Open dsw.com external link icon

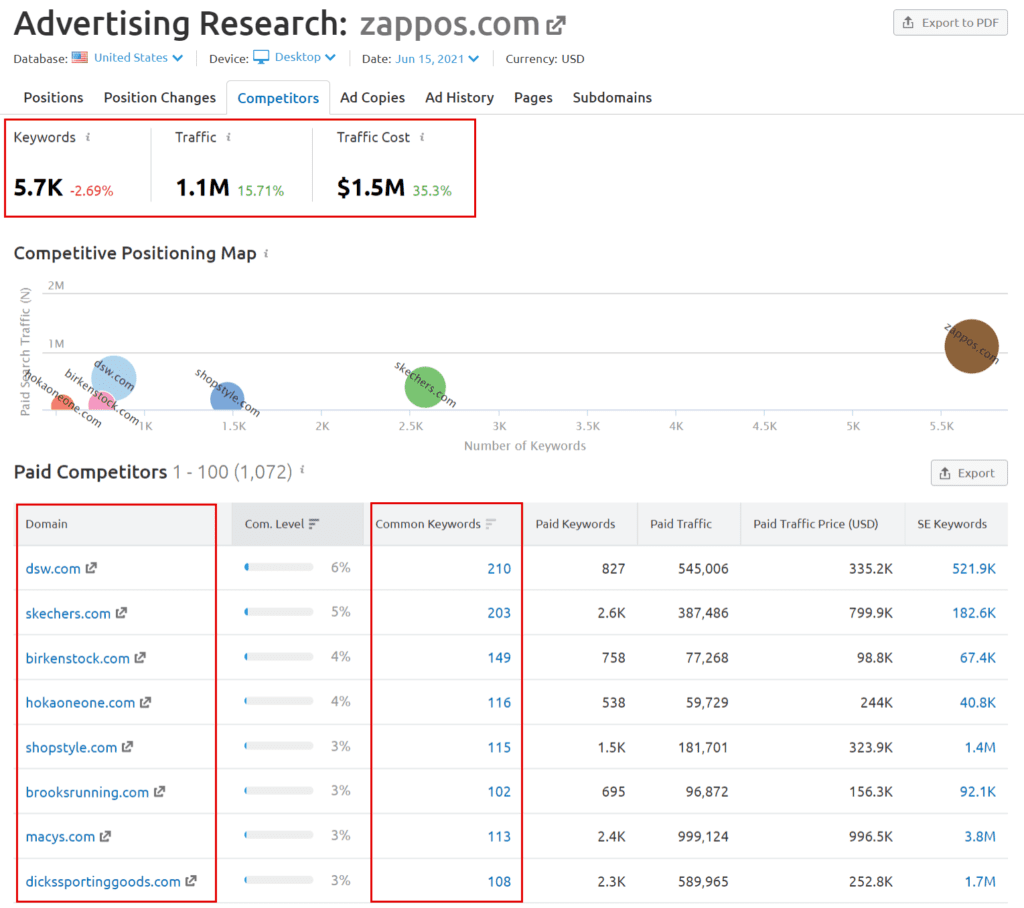91,568
